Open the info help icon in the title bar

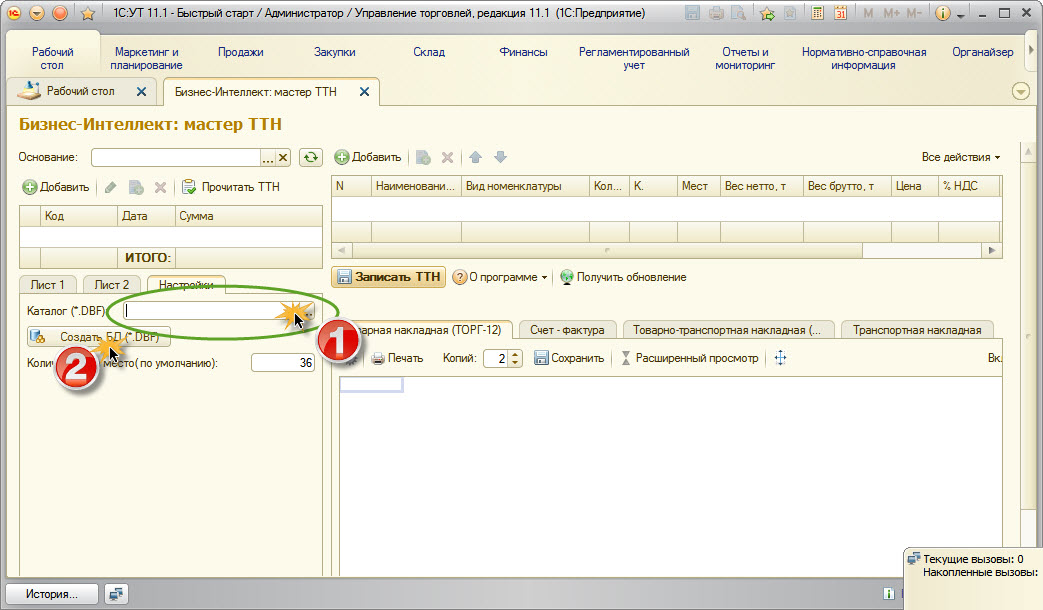click(943, 13)
